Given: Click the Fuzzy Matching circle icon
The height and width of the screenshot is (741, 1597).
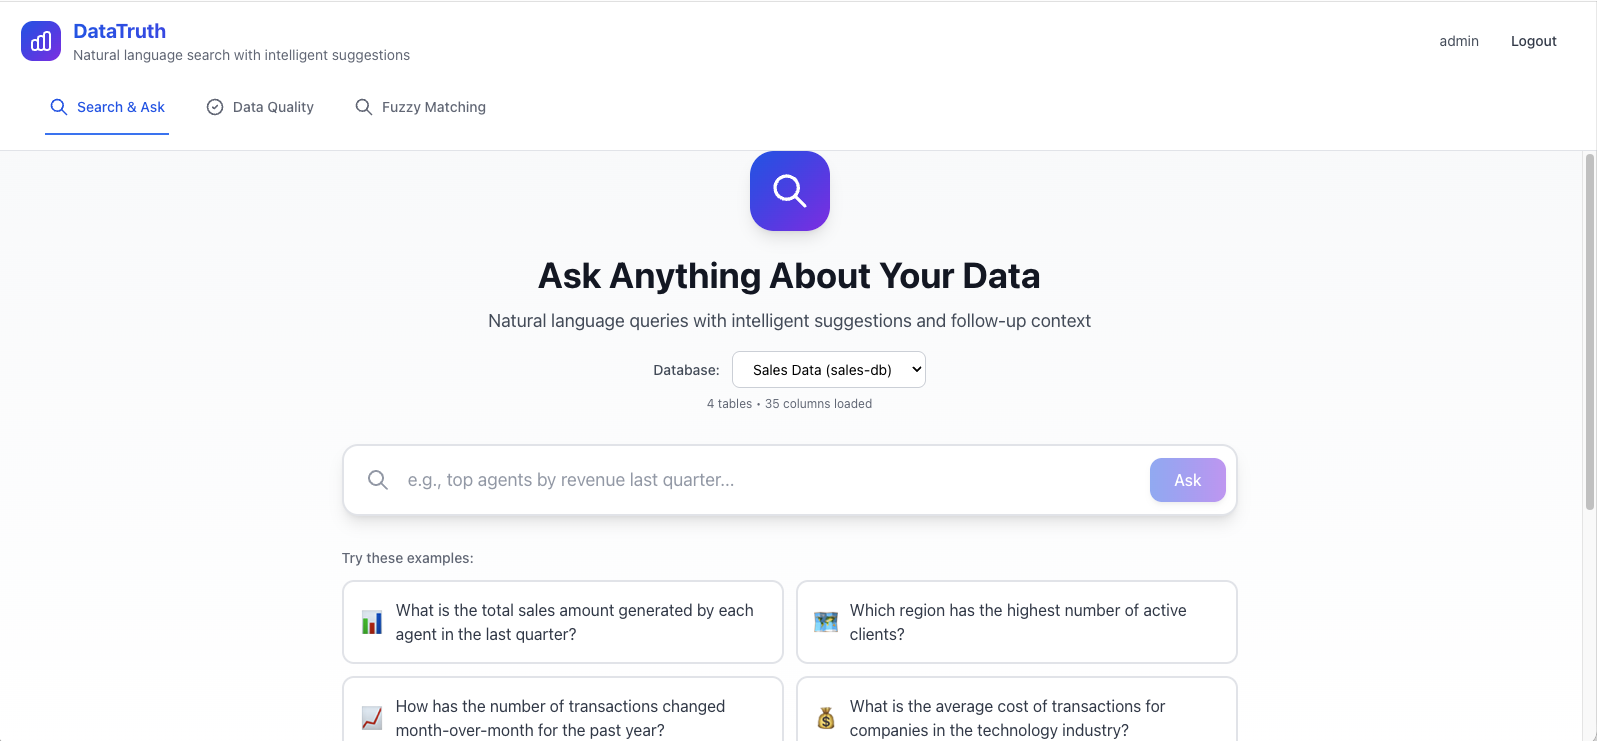Looking at the screenshot, I should [362, 106].
